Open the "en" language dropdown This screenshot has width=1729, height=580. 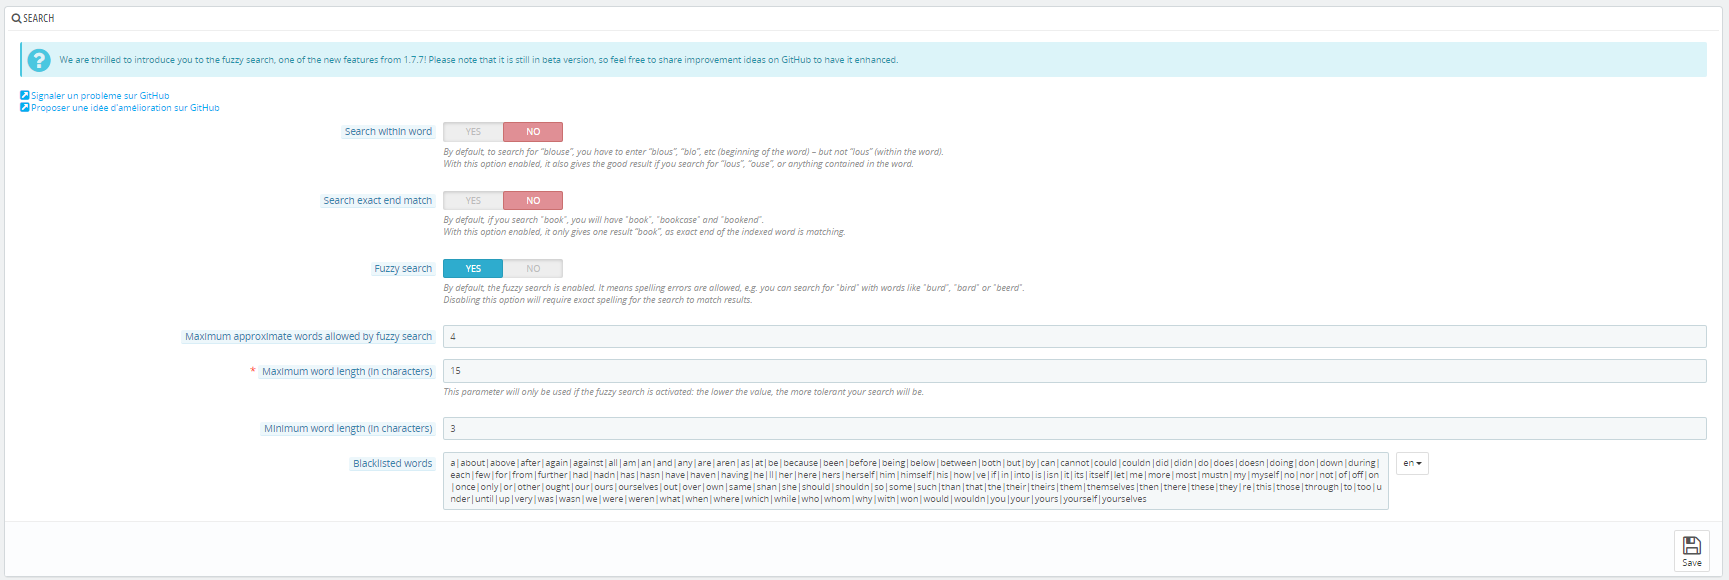coord(1412,464)
